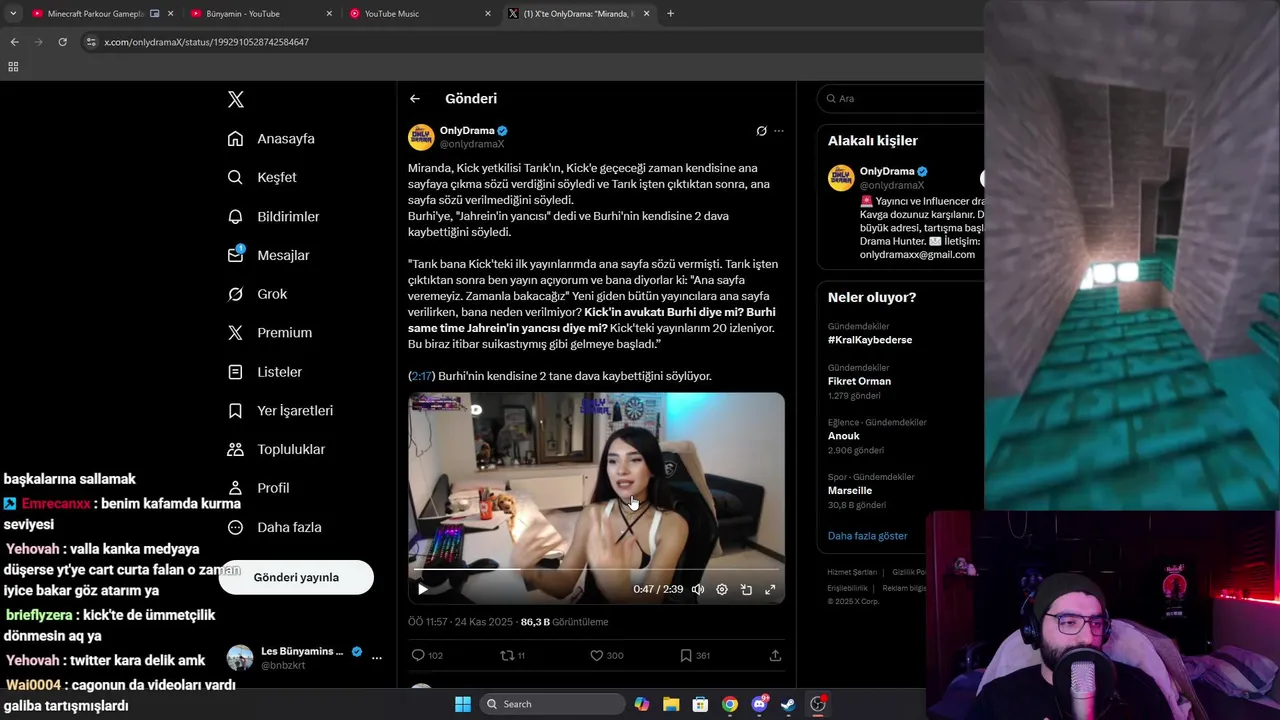Open Mesajlar messages
This screenshot has width=1280, height=720.
[268, 255]
